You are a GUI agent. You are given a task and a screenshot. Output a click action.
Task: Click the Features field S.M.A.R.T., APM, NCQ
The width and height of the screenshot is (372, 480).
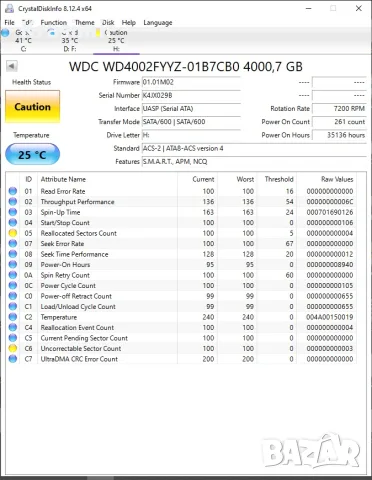pos(254,162)
